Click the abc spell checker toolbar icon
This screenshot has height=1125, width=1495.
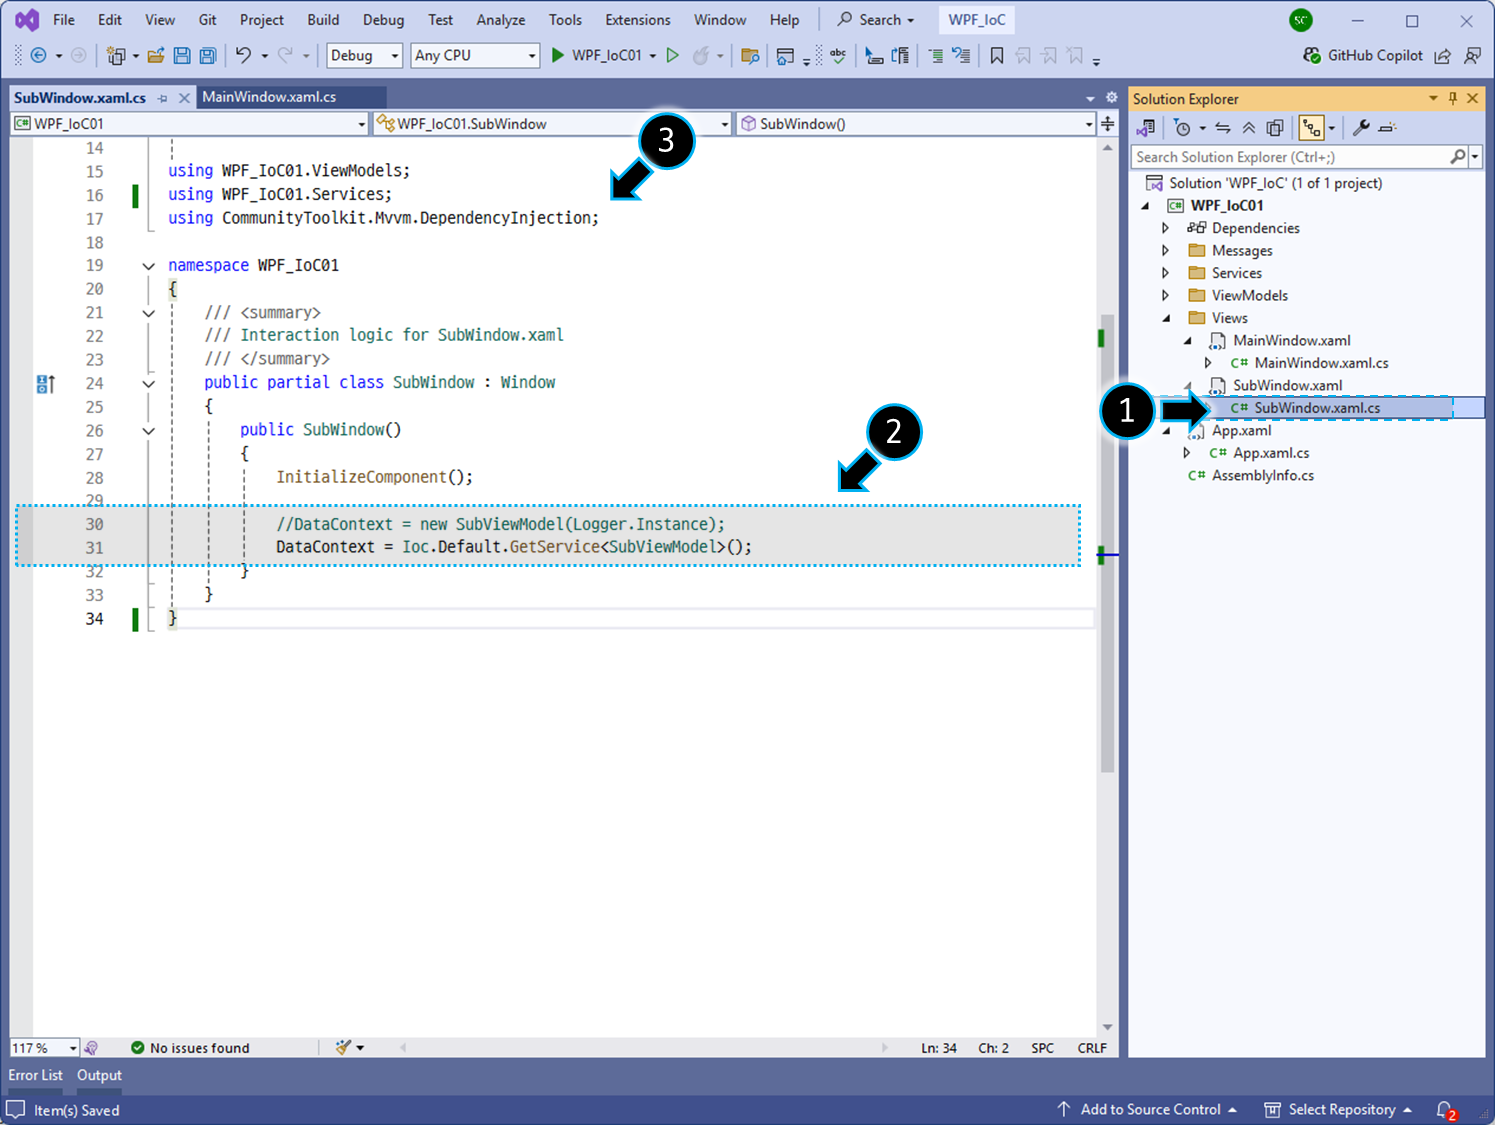(x=838, y=56)
